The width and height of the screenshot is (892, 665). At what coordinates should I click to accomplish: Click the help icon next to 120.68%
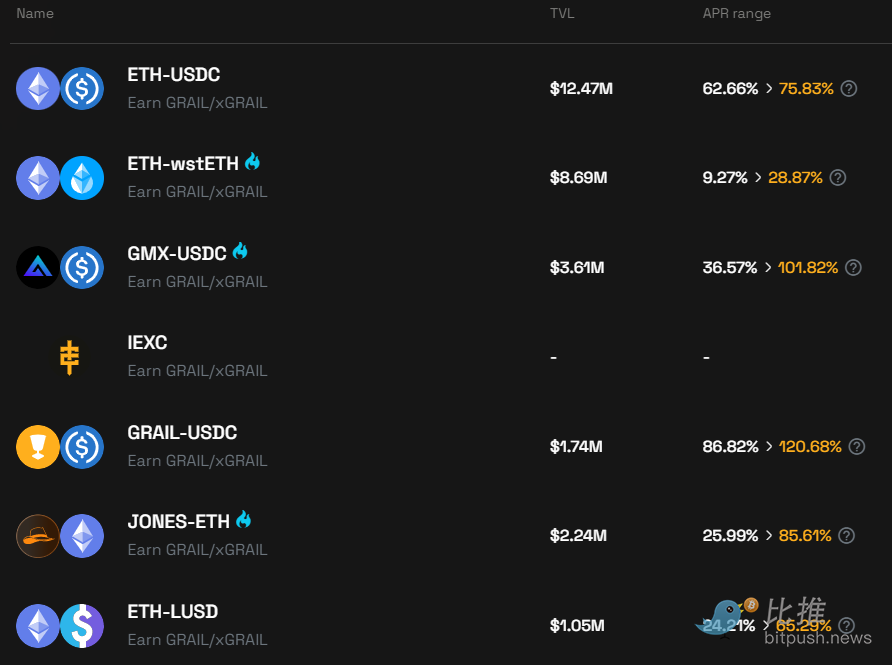857,447
